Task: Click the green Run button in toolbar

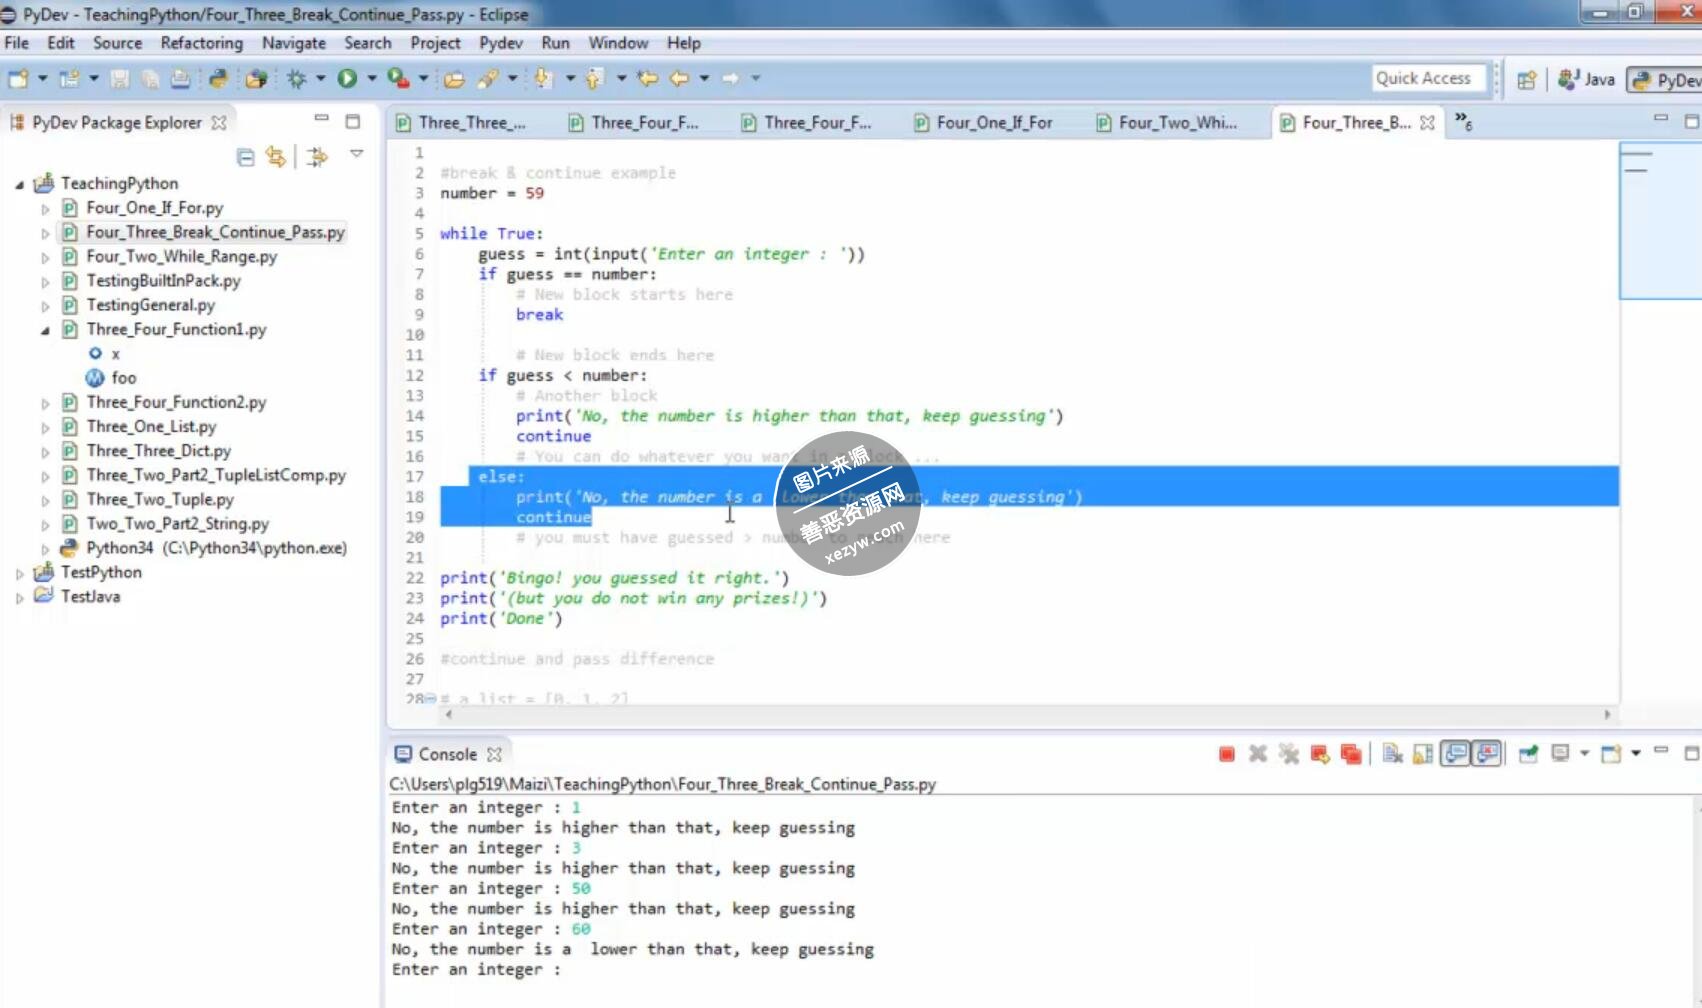Action: tap(347, 78)
